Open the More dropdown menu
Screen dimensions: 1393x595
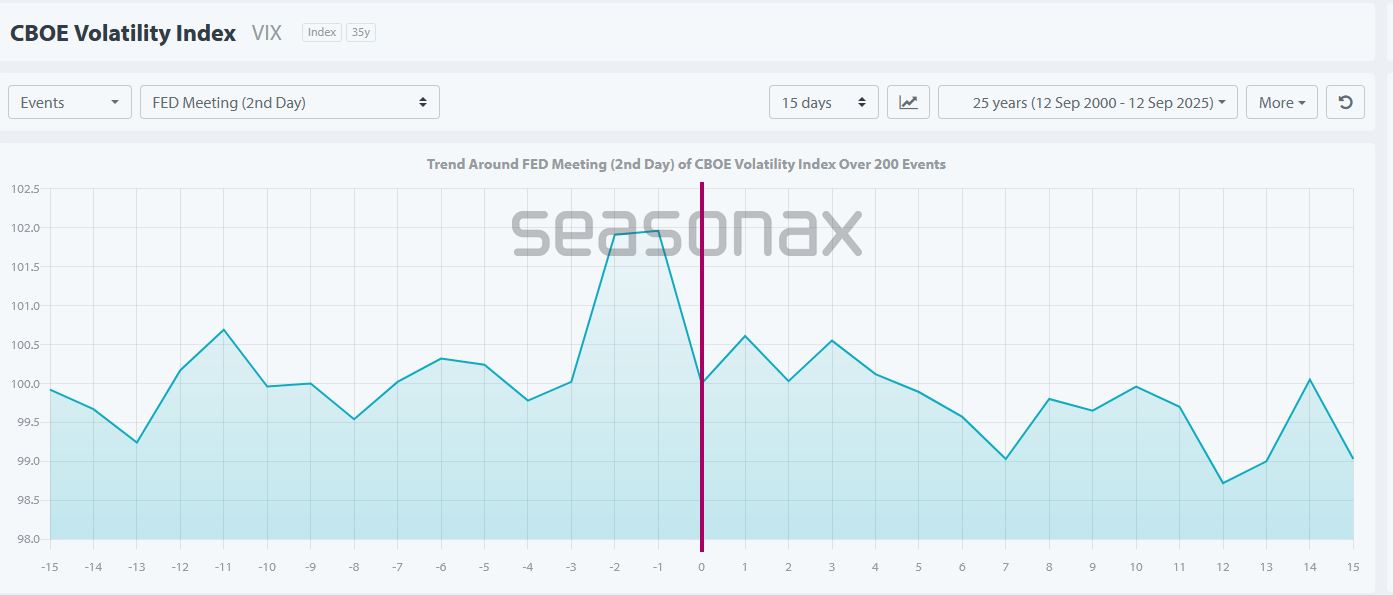click(x=1282, y=102)
